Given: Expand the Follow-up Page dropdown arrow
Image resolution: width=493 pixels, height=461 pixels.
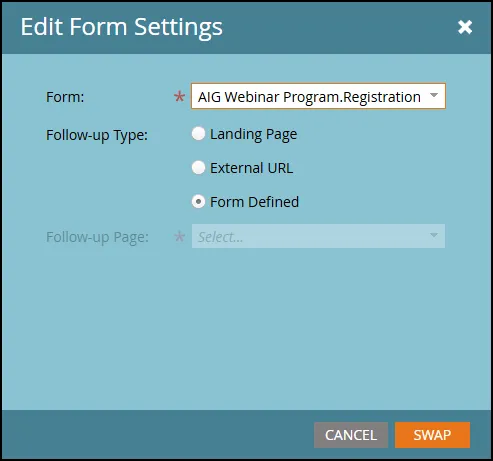Looking at the screenshot, I should 434,236.
